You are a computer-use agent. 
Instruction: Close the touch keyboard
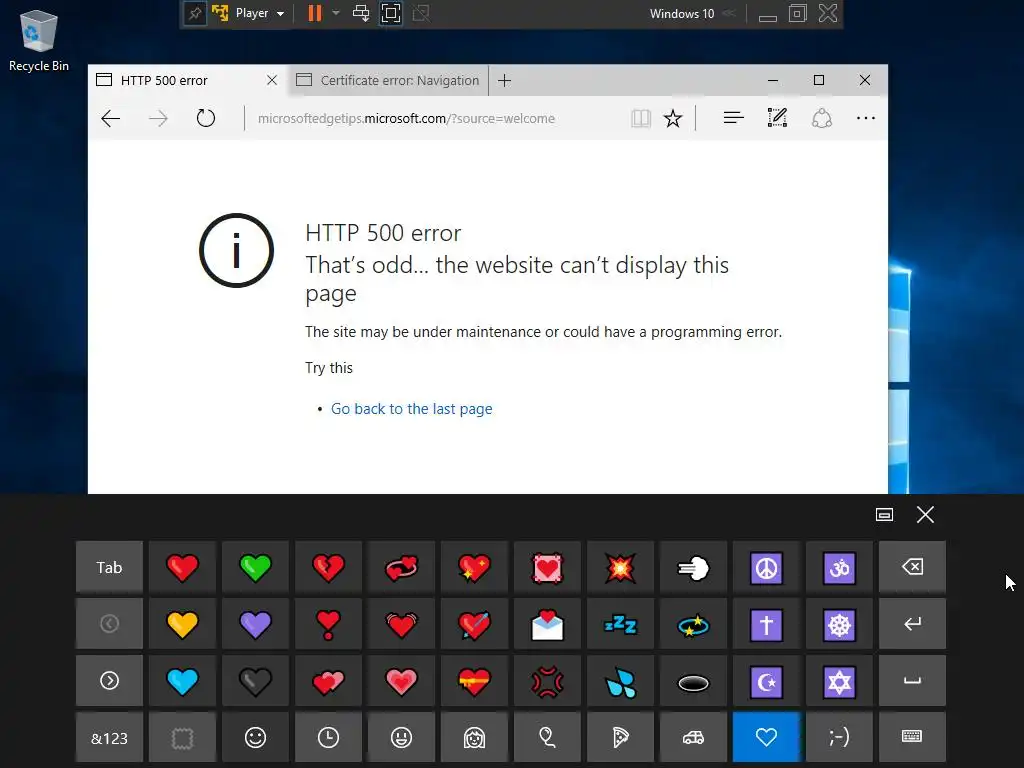[925, 515]
